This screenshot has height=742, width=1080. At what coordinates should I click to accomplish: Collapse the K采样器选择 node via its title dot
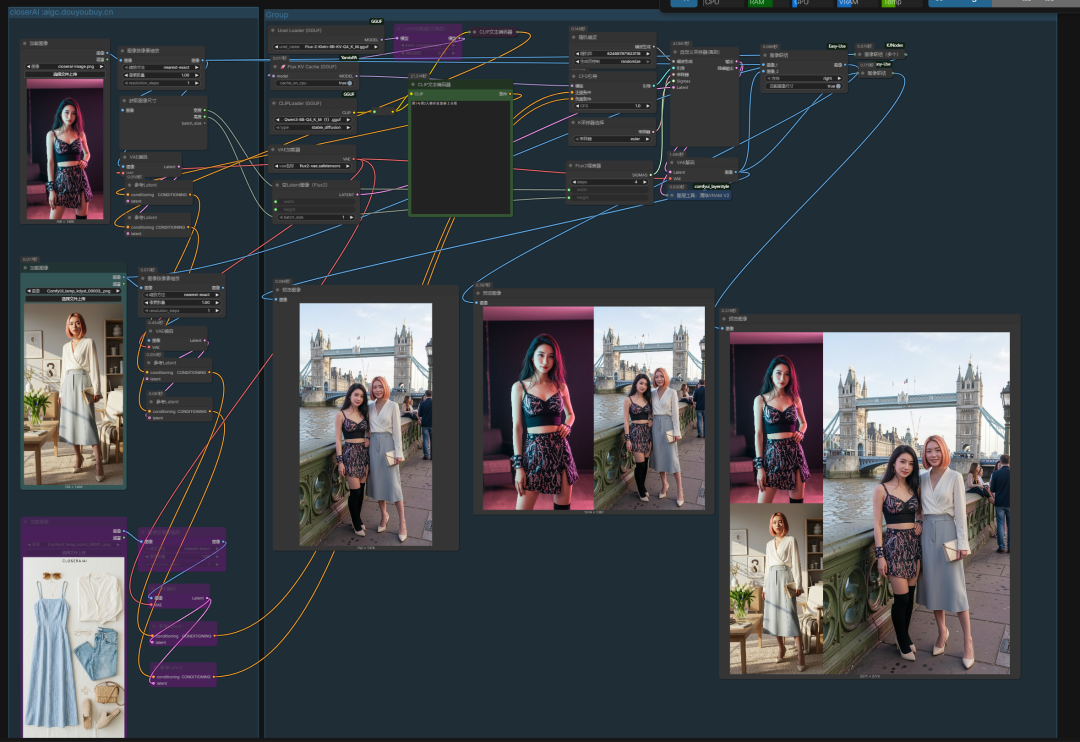573,122
